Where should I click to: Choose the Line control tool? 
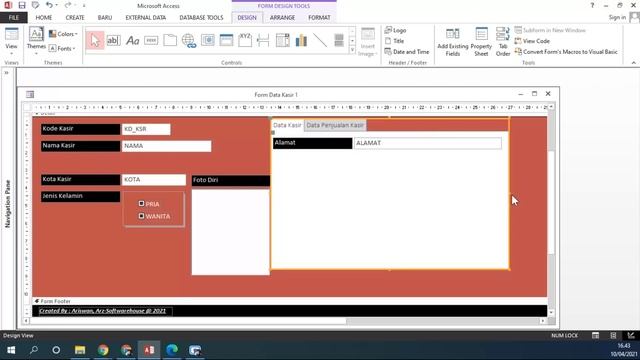pyautogui.click(x=320, y=40)
